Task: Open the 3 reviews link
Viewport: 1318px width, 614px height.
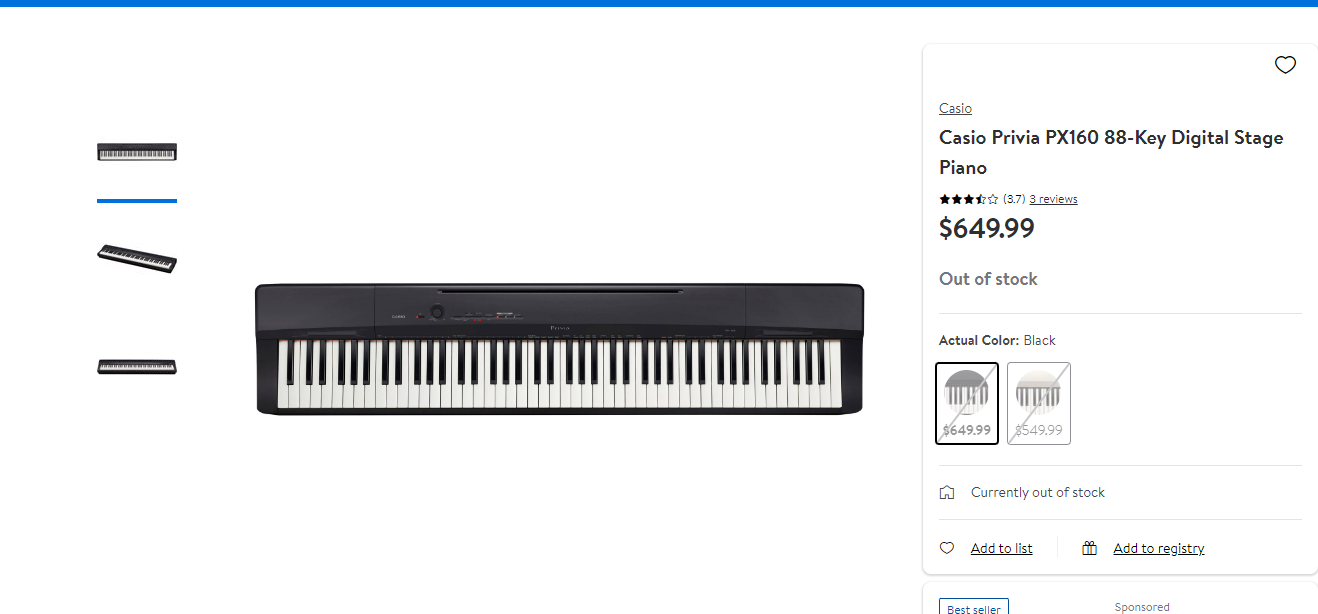Action: click(x=1053, y=199)
